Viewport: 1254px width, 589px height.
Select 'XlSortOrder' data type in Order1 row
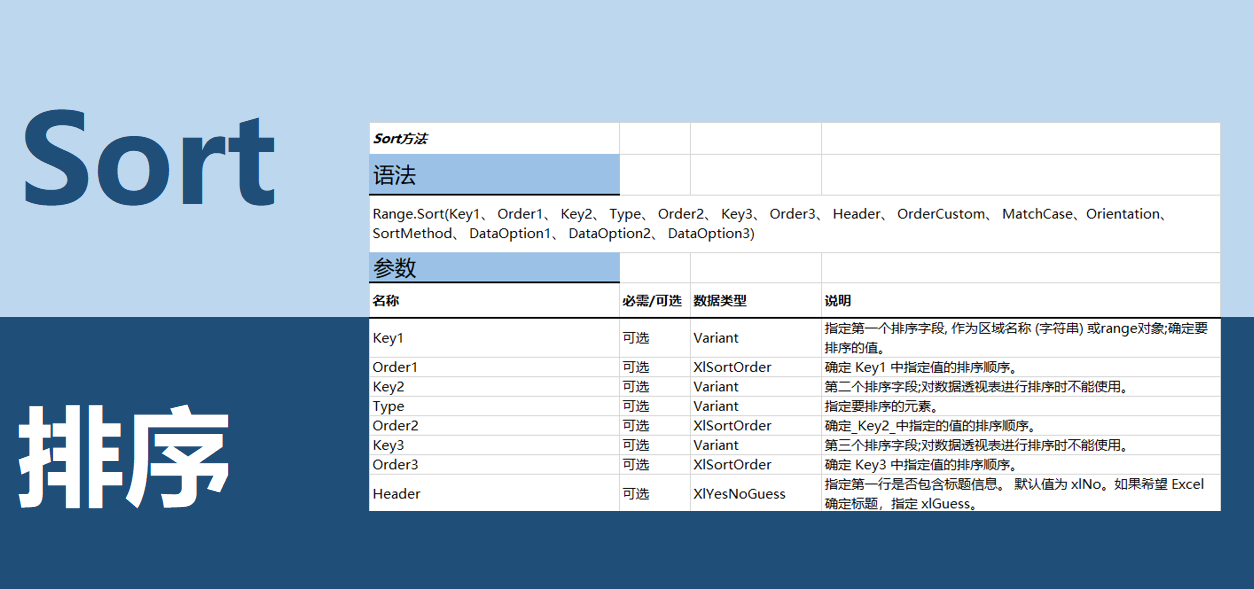(756, 367)
